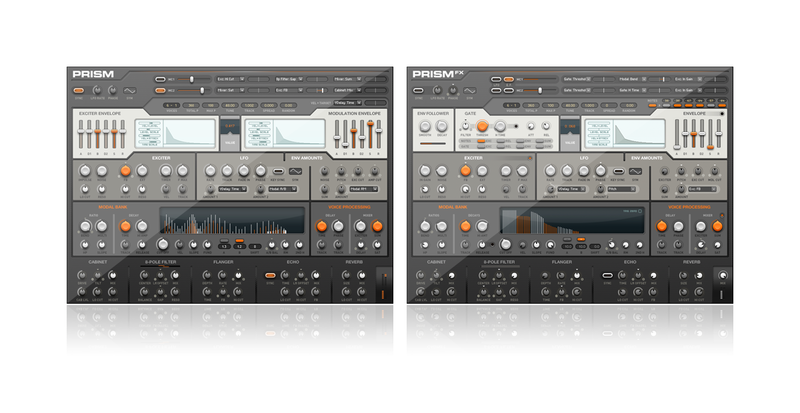Click the SHIFT value box in Prism's Modal Bank
The image size is (800, 413).
[x=255, y=246]
